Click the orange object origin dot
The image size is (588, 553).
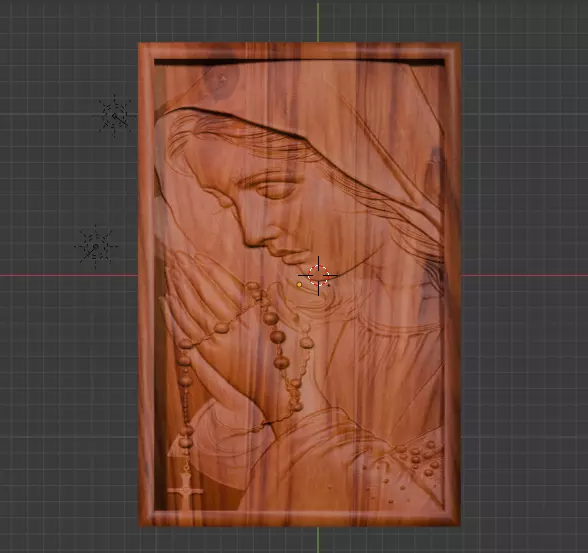point(299,285)
